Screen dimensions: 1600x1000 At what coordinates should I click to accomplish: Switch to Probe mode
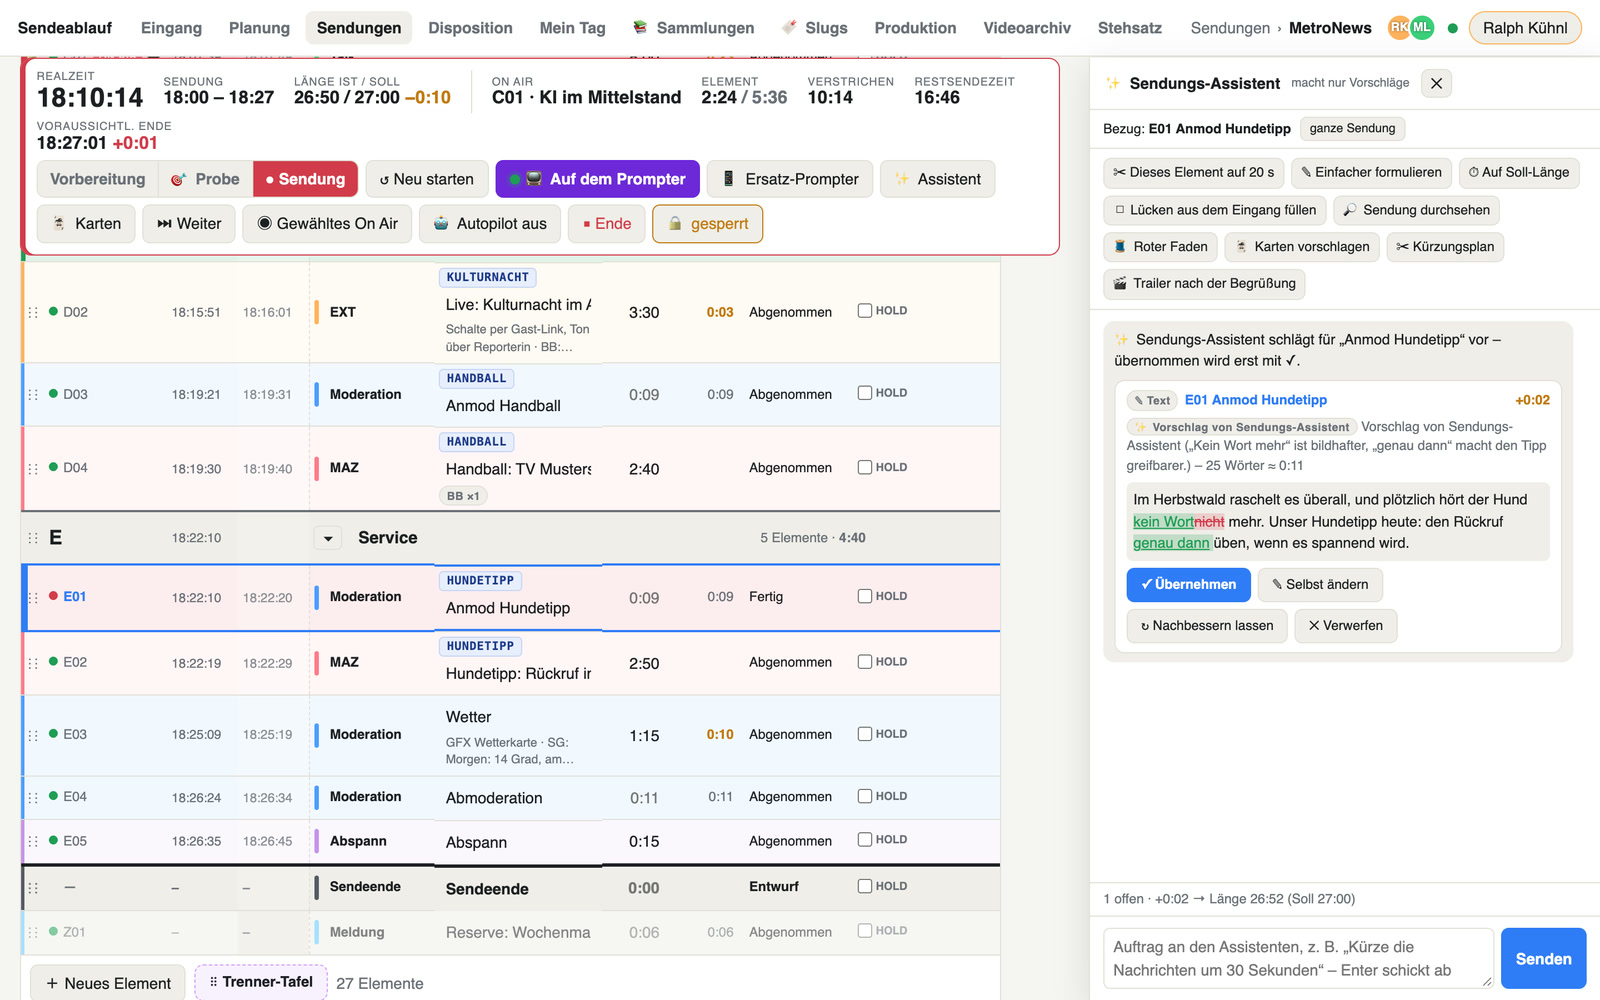point(205,179)
